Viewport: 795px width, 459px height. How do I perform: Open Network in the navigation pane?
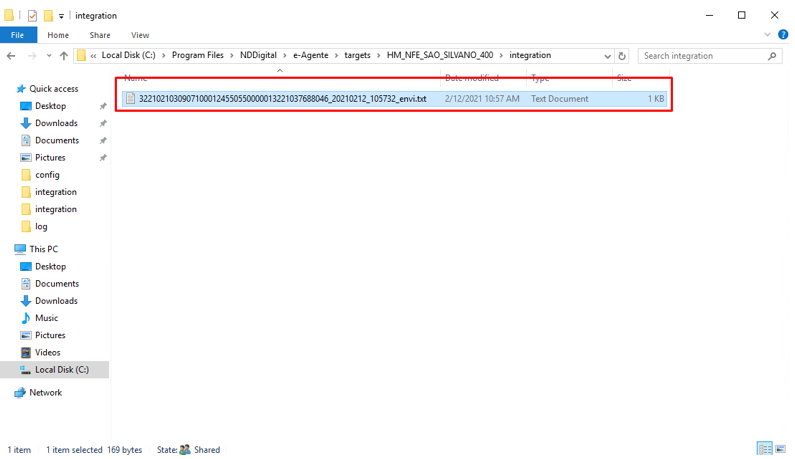(45, 393)
